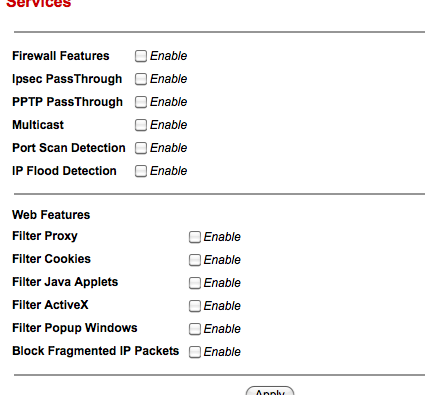
Task: Check the Multicast Enable checkbox
Action: pyautogui.click(x=141, y=125)
